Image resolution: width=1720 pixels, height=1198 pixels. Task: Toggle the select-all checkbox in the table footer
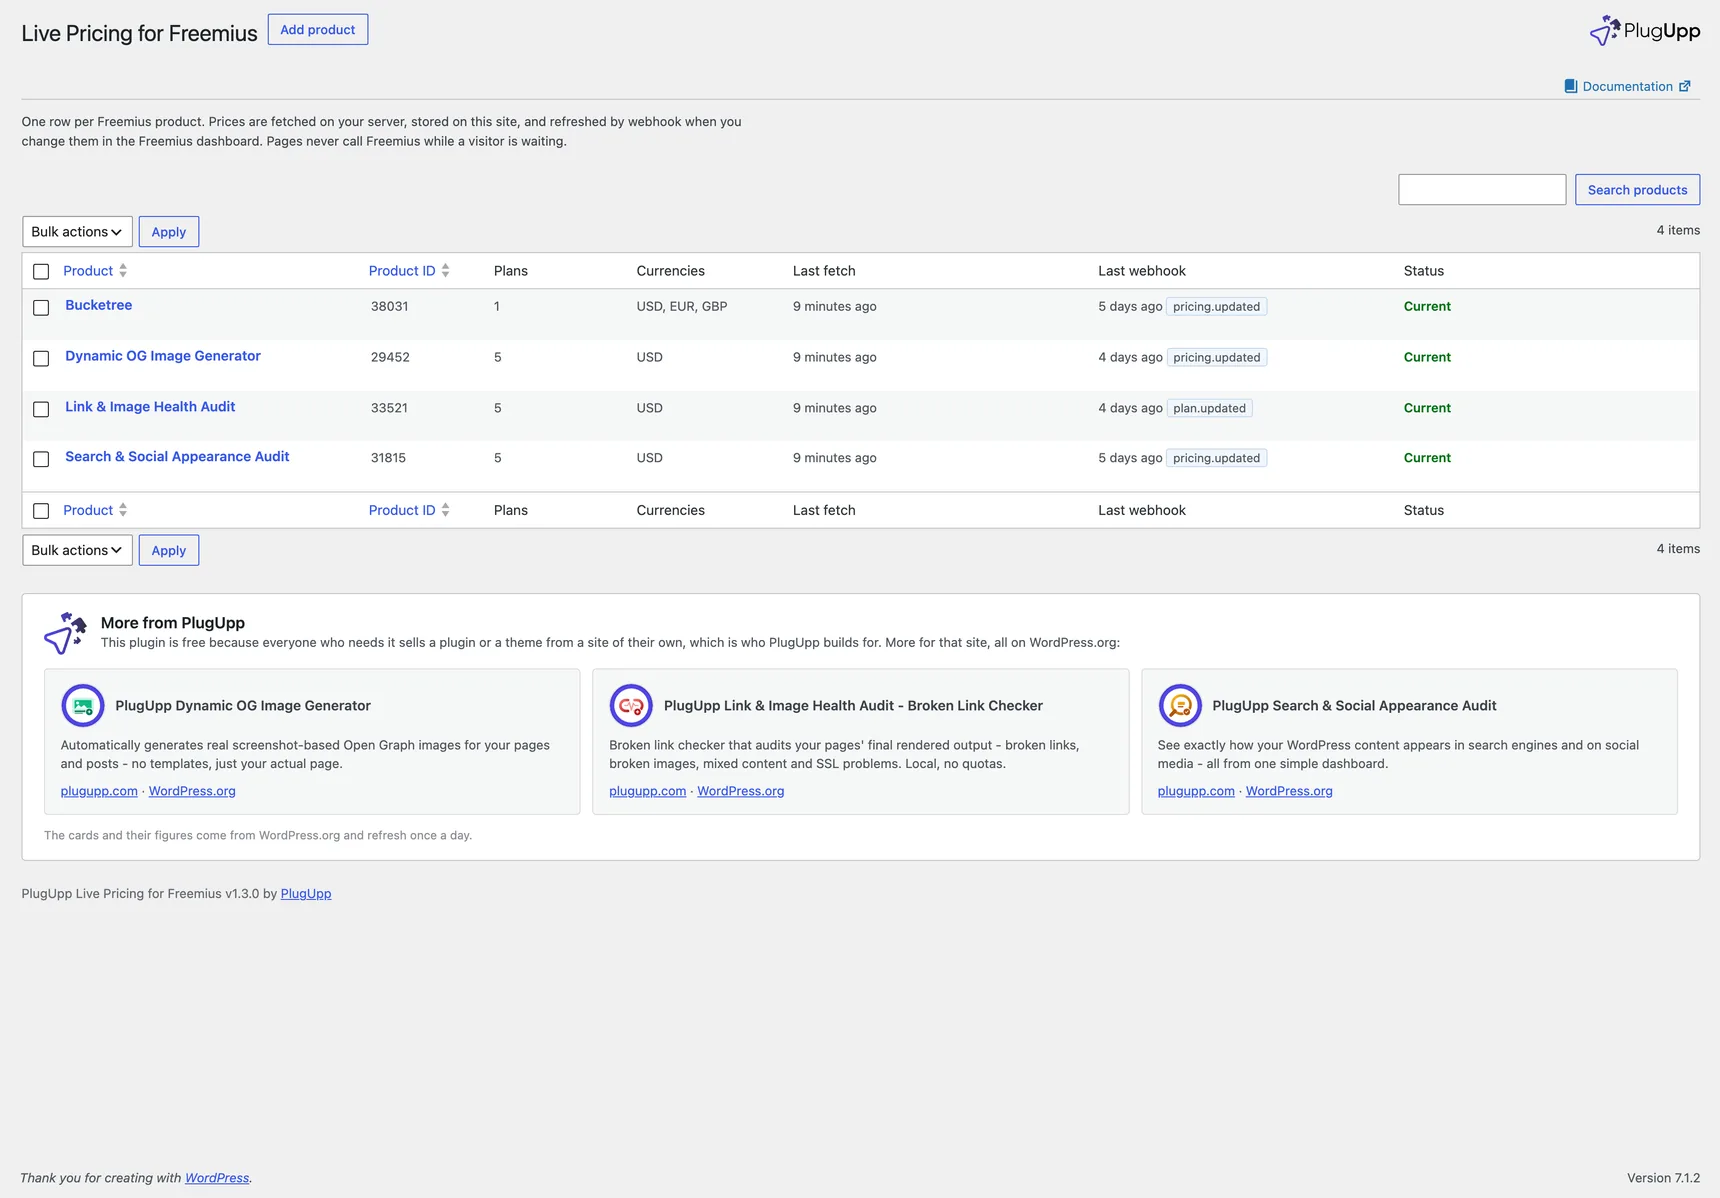(x=41, y=511)
